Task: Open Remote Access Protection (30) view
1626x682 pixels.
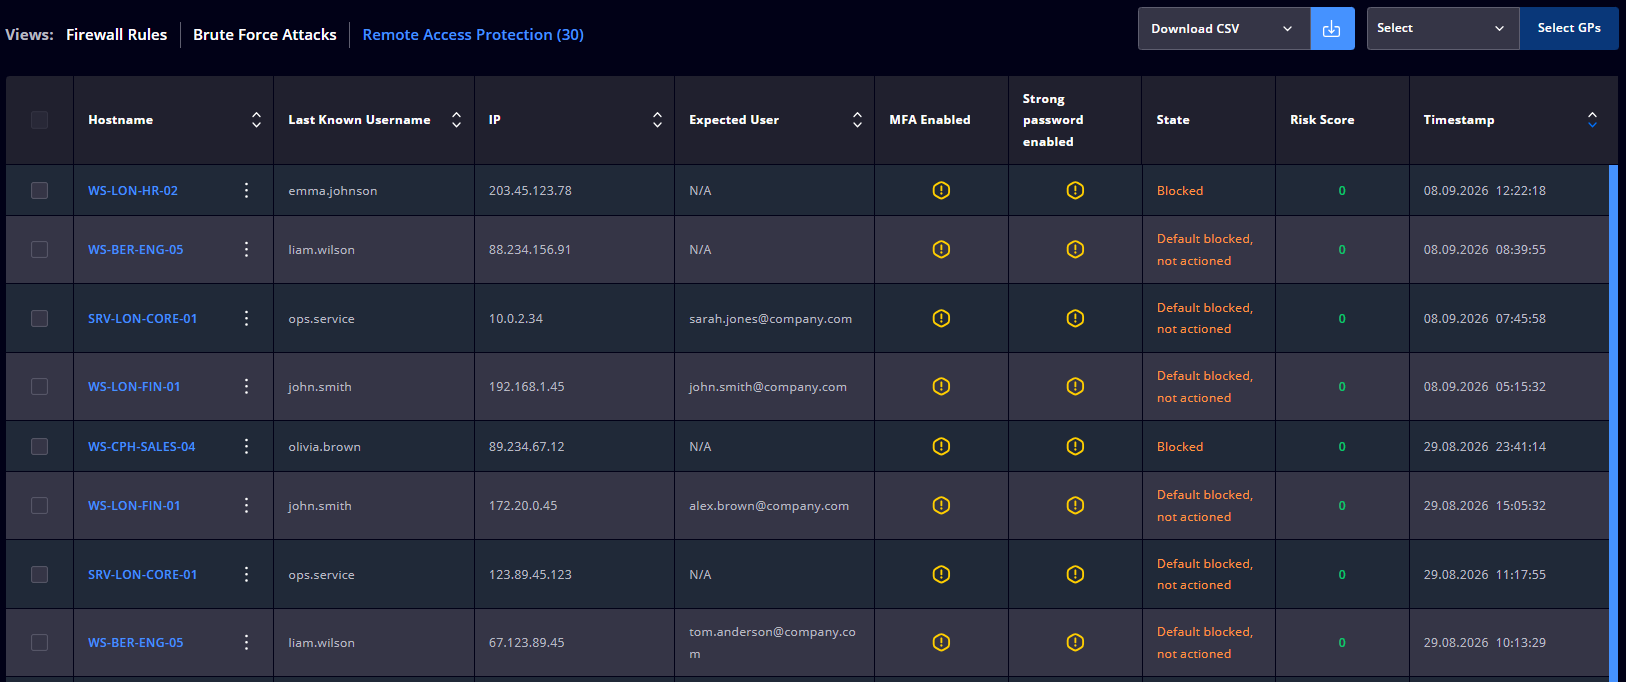Action: 473,34
